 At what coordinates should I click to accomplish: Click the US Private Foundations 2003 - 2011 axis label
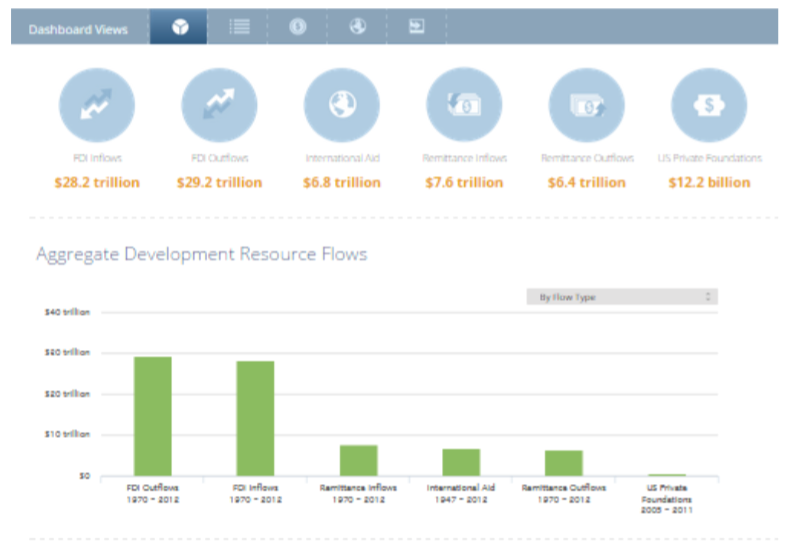pos(667,499)
